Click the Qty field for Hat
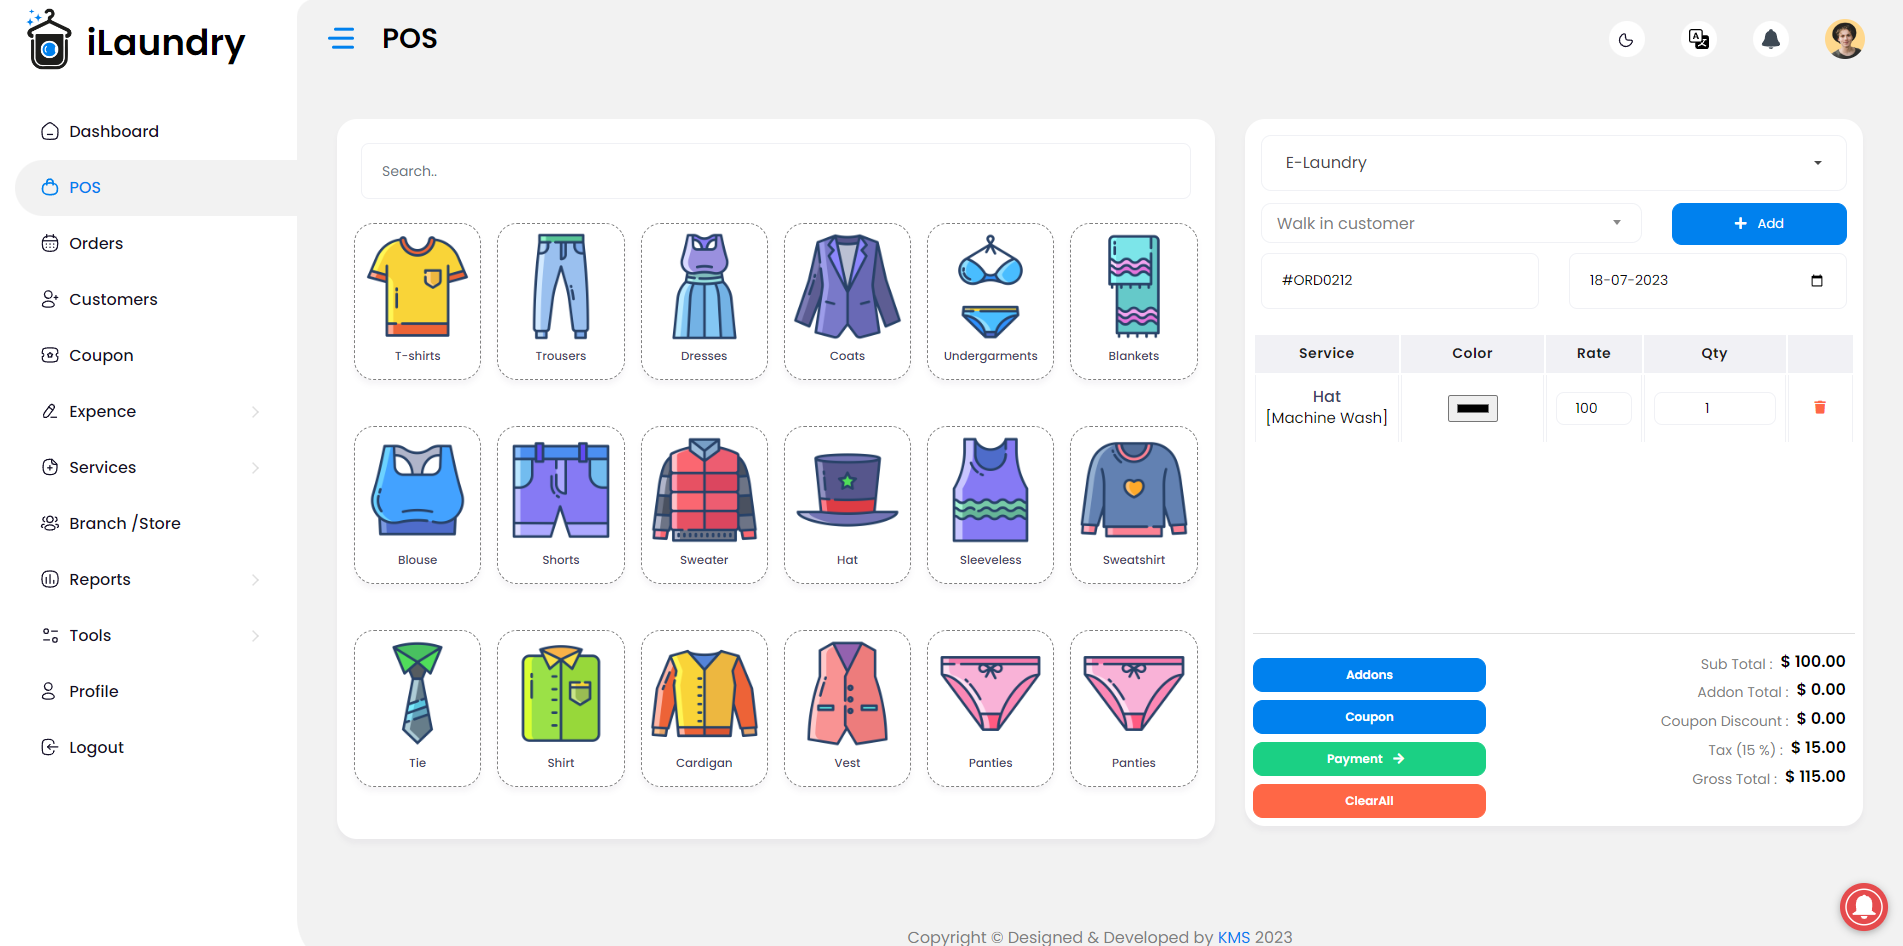Image resolution: width=1903 pixels, height=946 pixels. [x=1714, y=408]
